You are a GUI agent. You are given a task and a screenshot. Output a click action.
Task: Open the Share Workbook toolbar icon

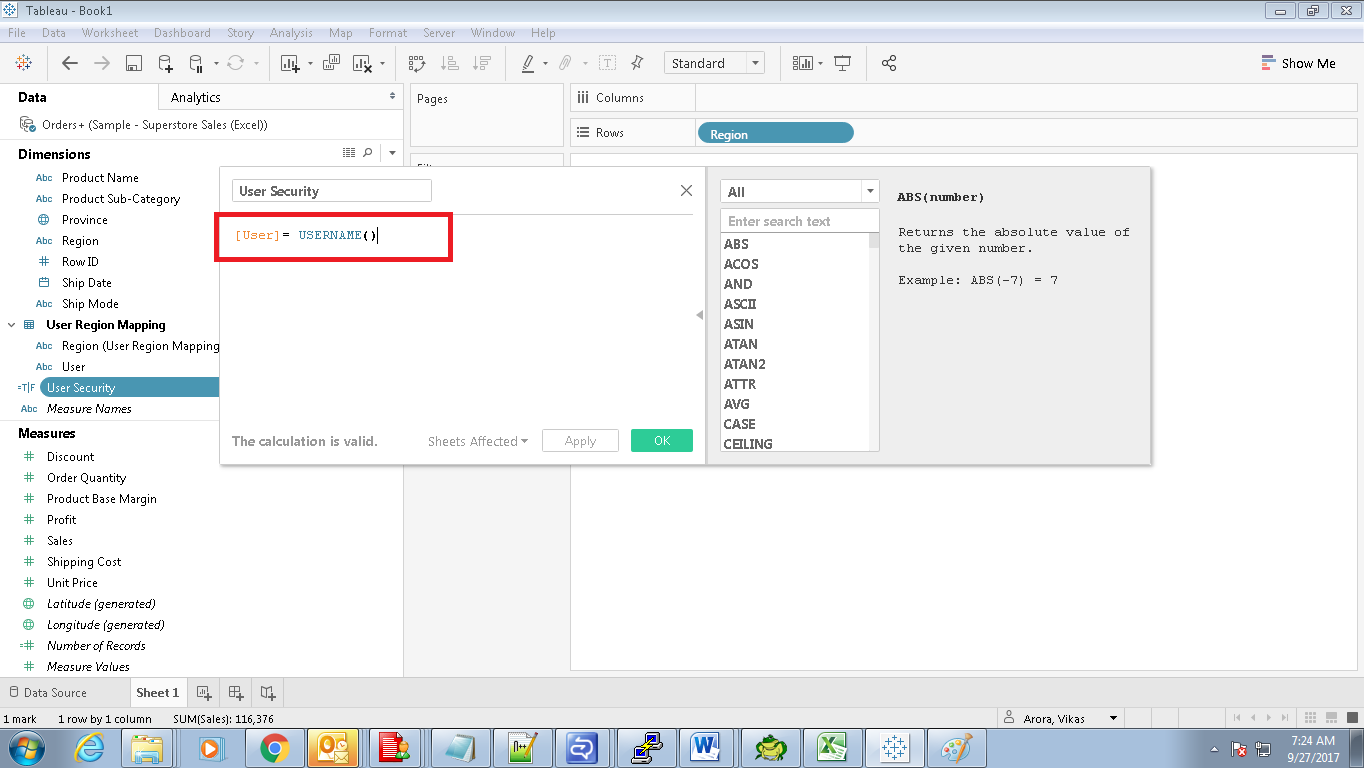[x=888, y=63]
